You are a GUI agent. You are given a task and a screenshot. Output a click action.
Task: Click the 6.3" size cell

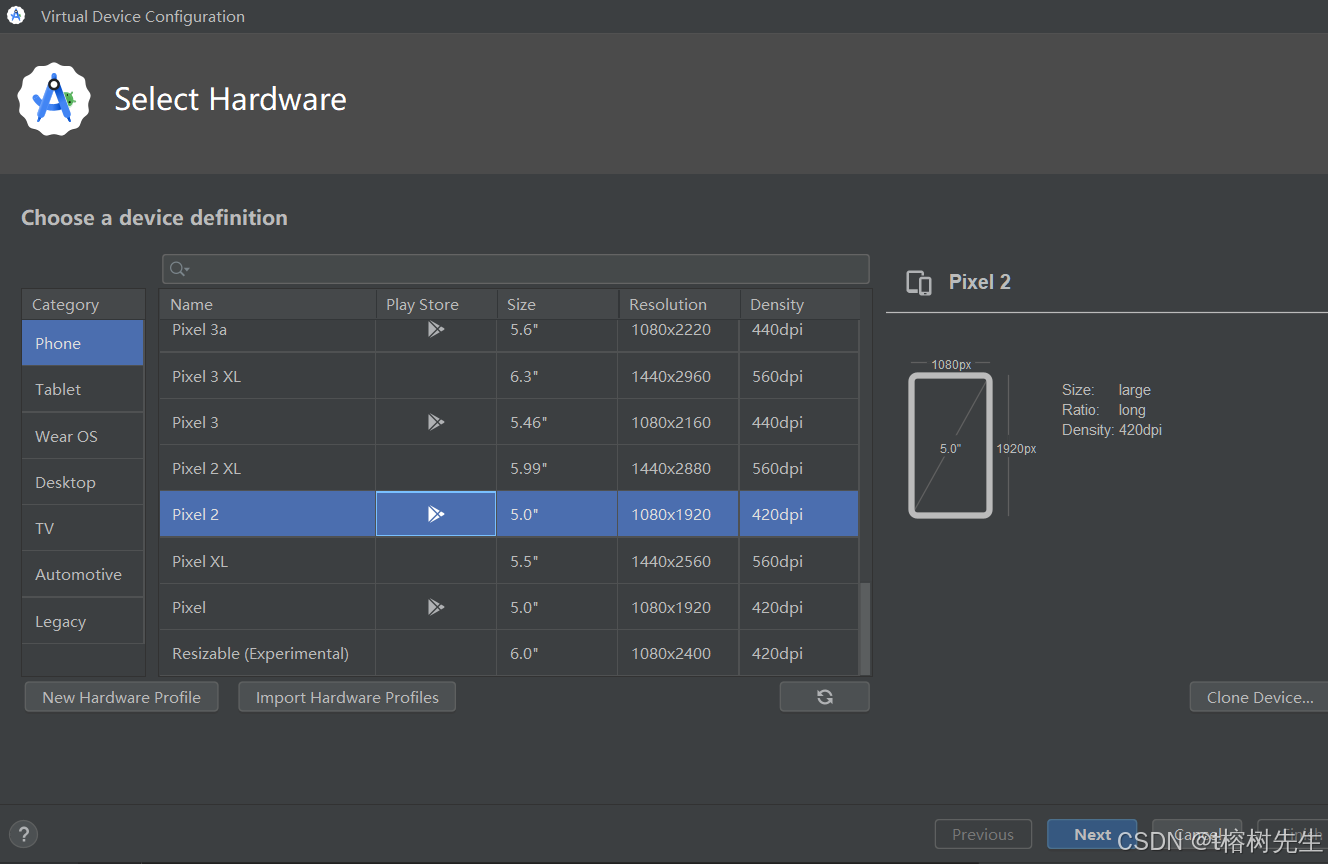coord(557,376)
